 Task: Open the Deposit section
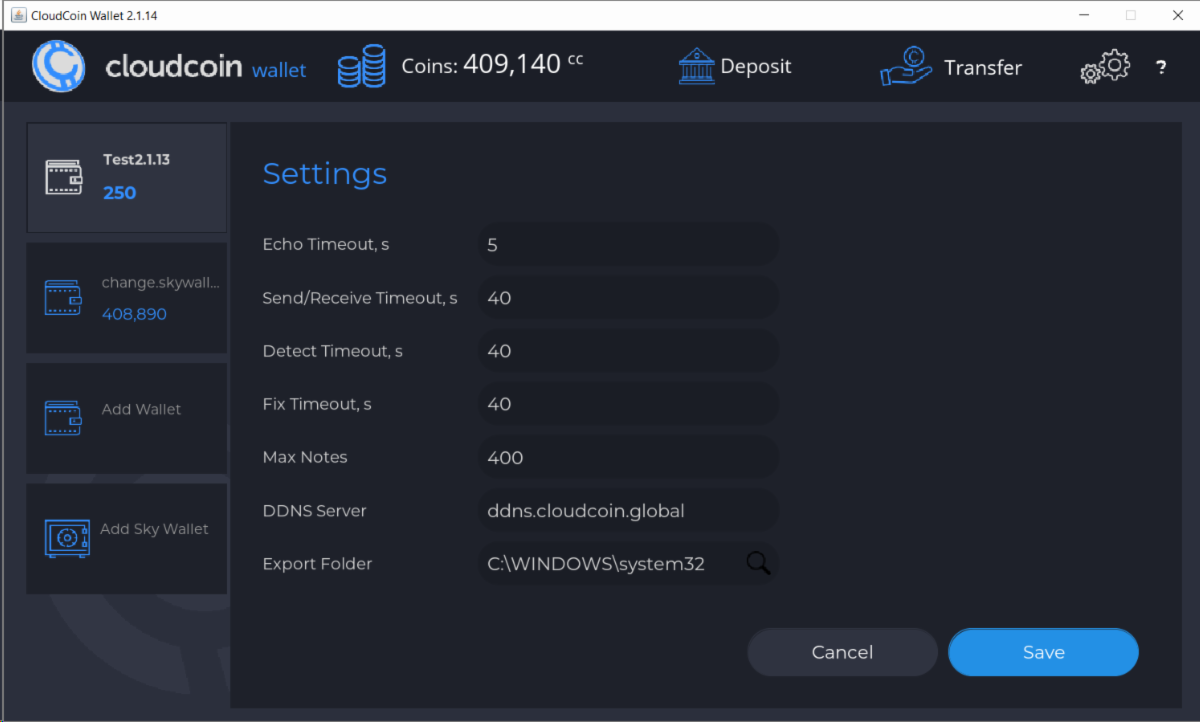point(735,67)
